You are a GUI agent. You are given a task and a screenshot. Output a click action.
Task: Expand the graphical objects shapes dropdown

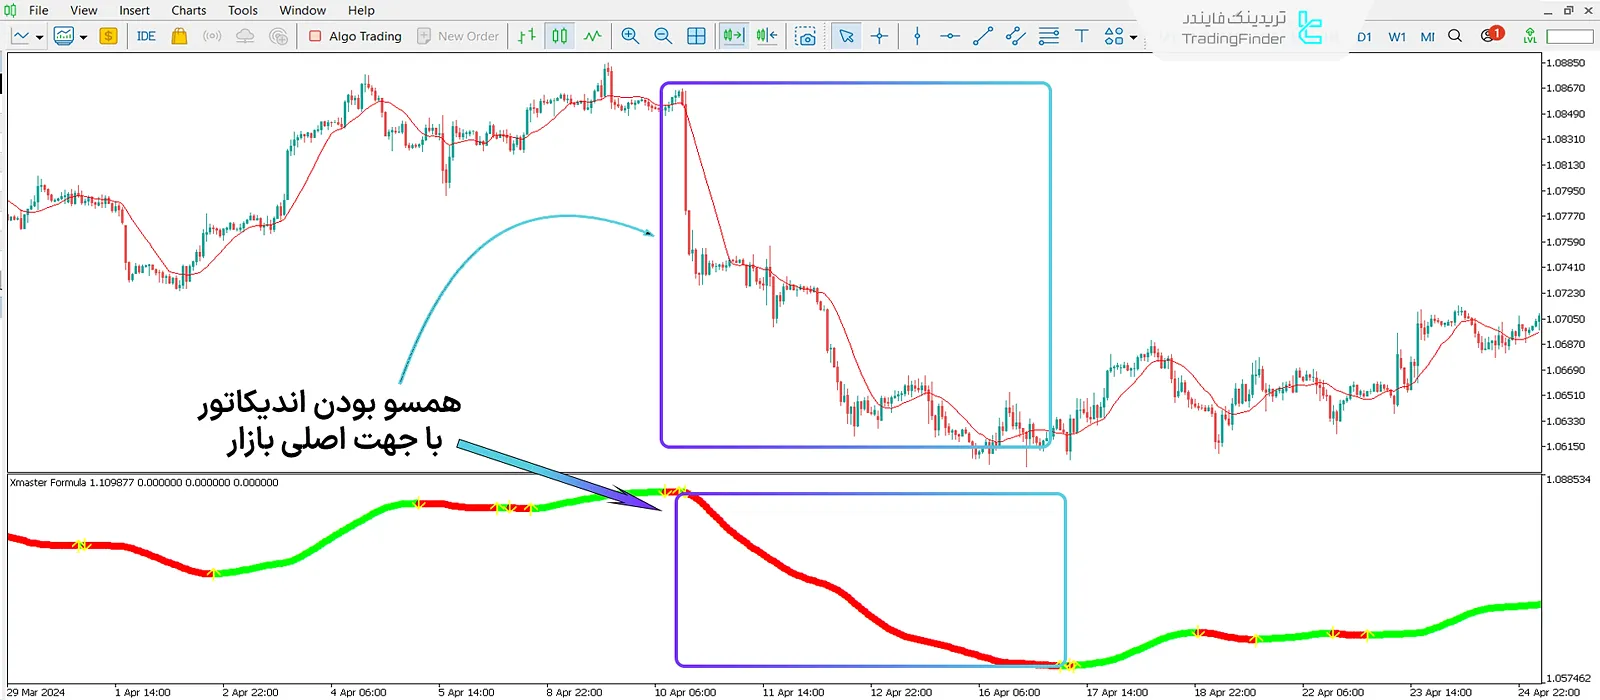(1133, 37)
